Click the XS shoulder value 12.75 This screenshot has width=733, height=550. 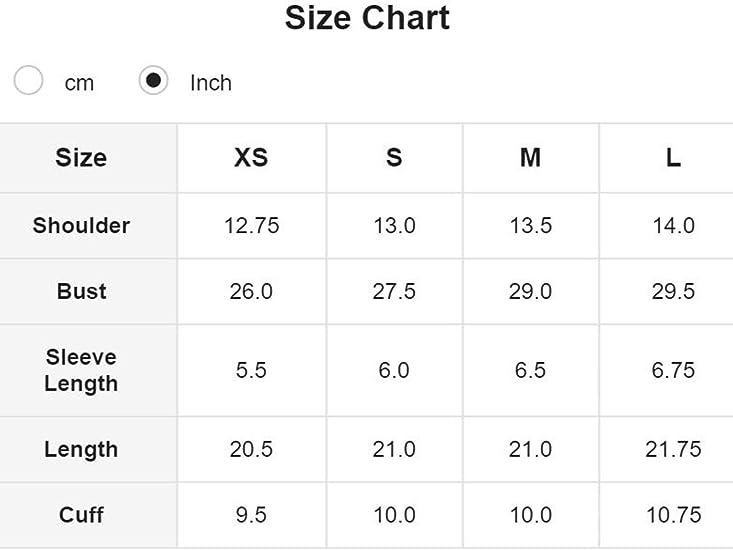(251, 226)
